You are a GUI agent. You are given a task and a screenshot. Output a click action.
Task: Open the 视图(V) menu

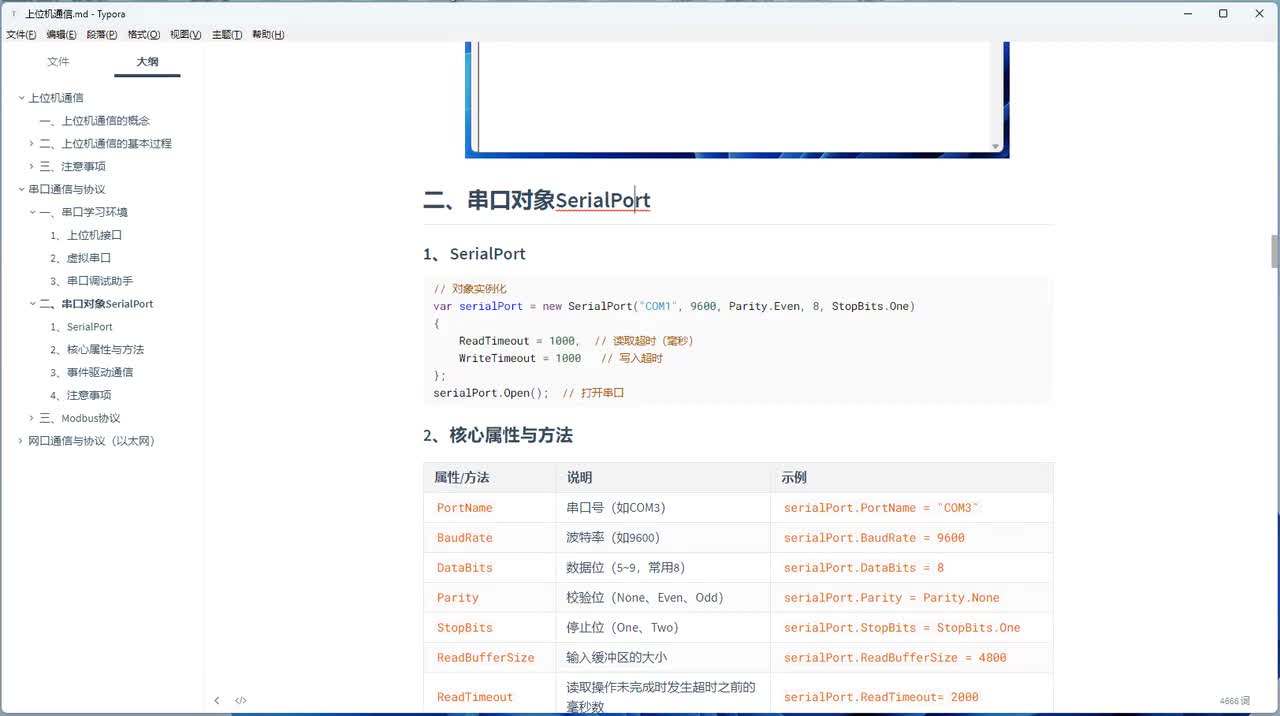[185, 35]
